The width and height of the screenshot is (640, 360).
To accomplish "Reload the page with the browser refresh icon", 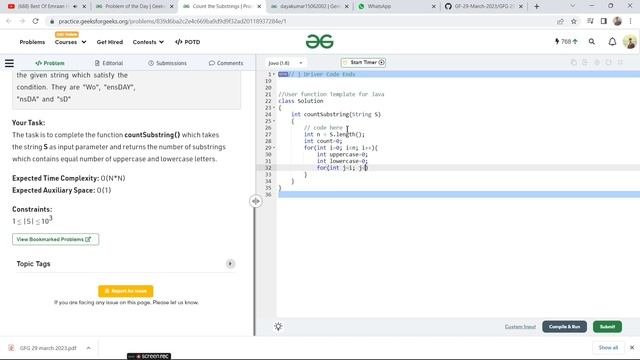I will (x=36, y=21).
